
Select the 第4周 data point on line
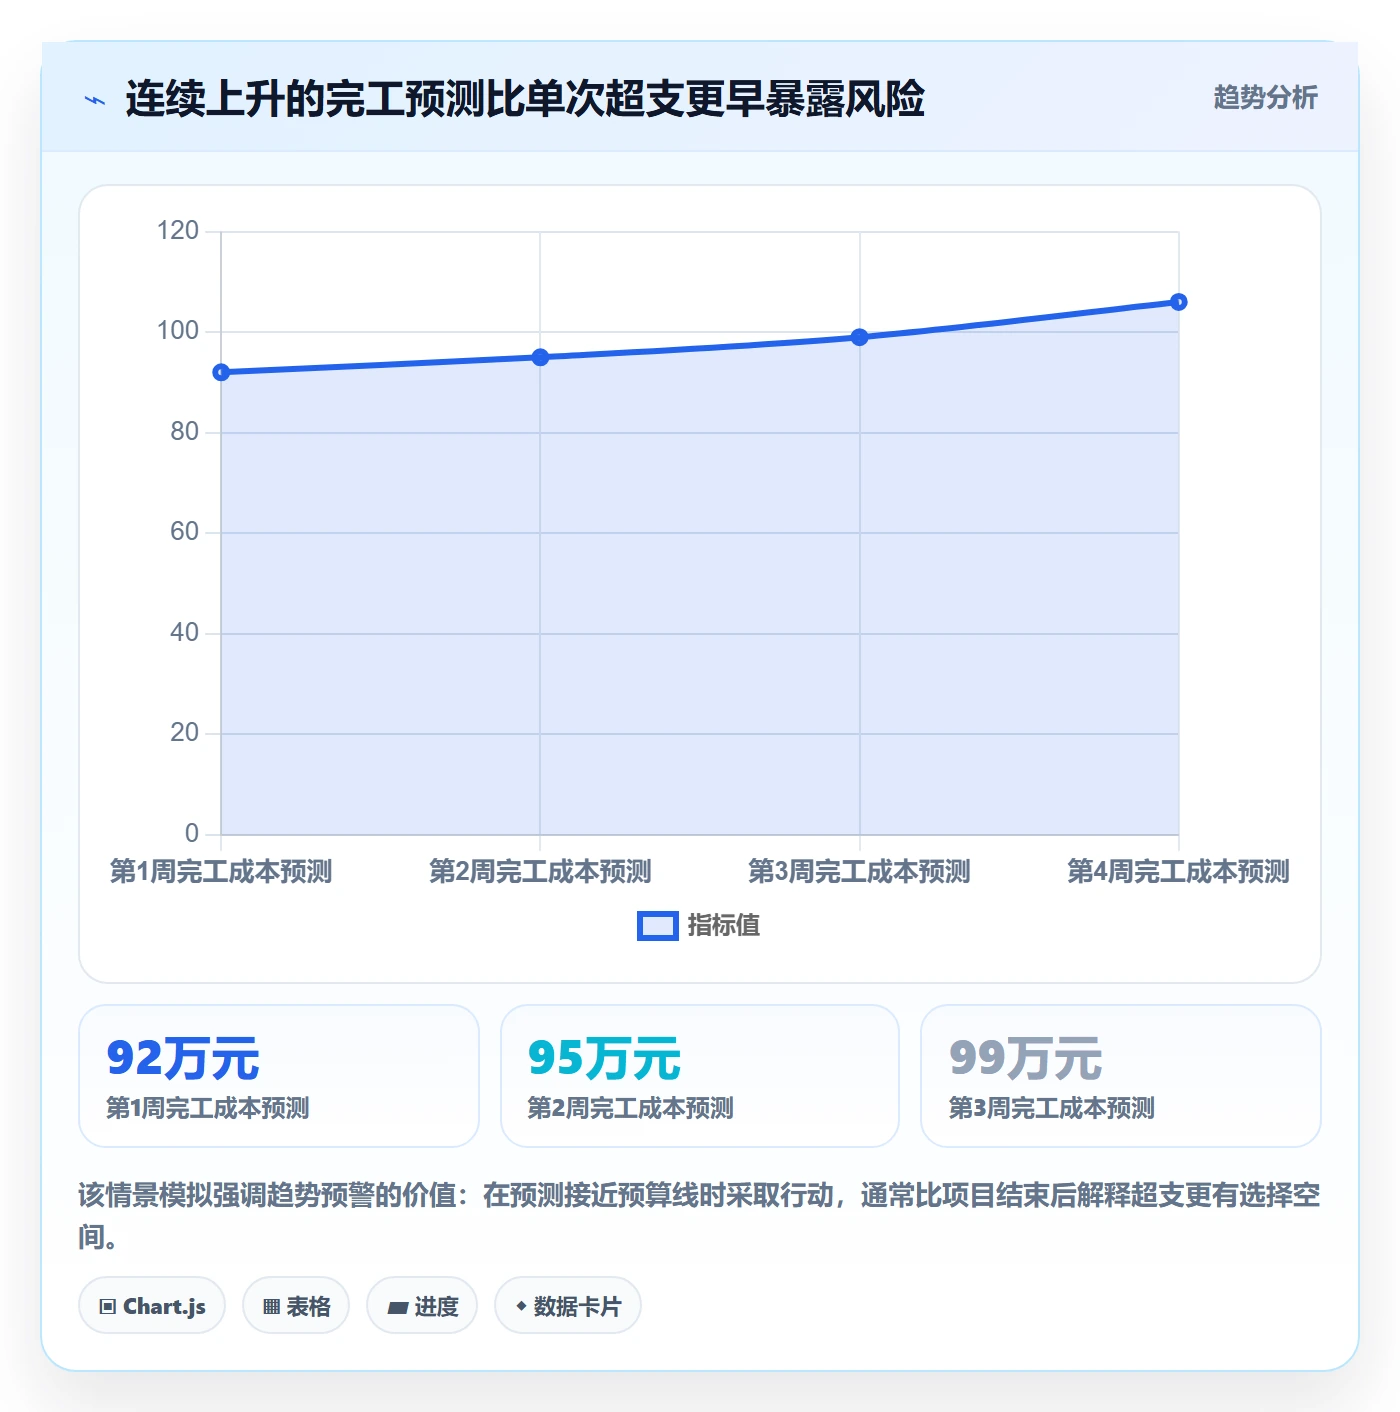1178,302
